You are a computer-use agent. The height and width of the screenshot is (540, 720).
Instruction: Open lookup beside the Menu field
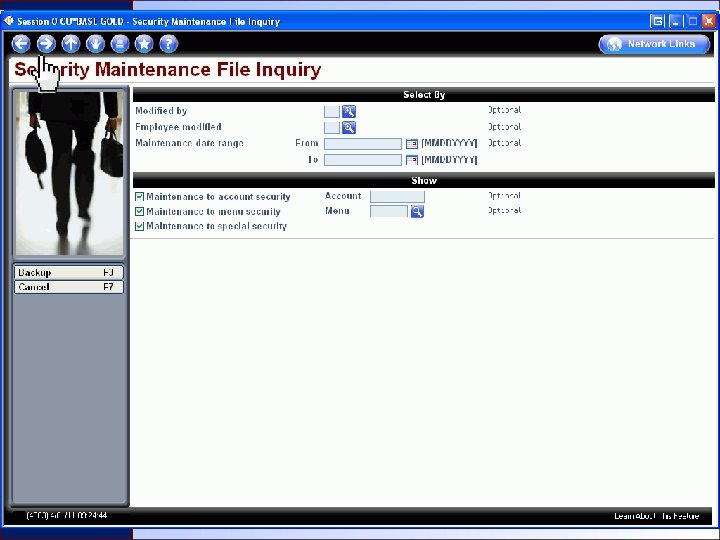click(x=417, y=212)
